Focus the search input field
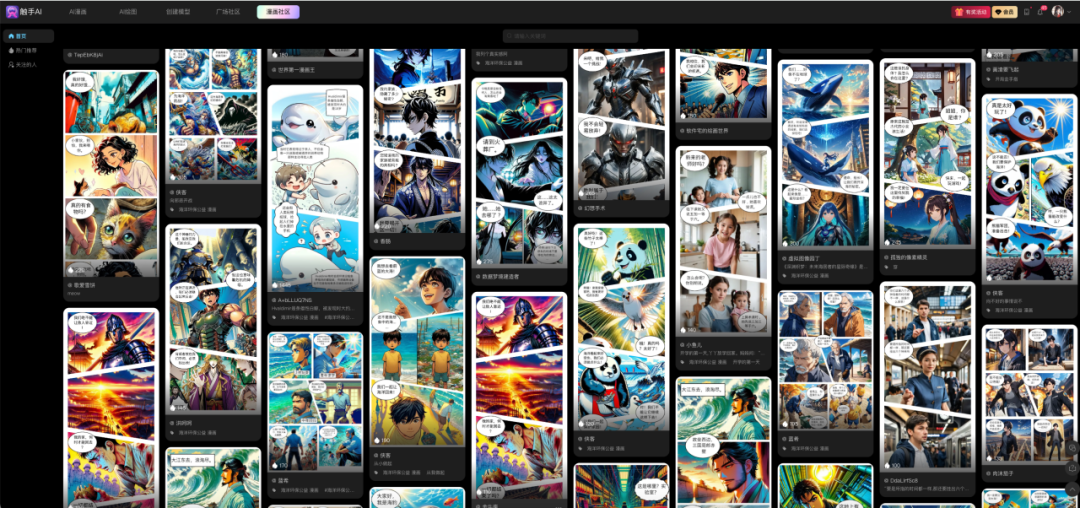Image resolution: width=1080 pixels, height=508 pixels. click(x=570, y=36)
